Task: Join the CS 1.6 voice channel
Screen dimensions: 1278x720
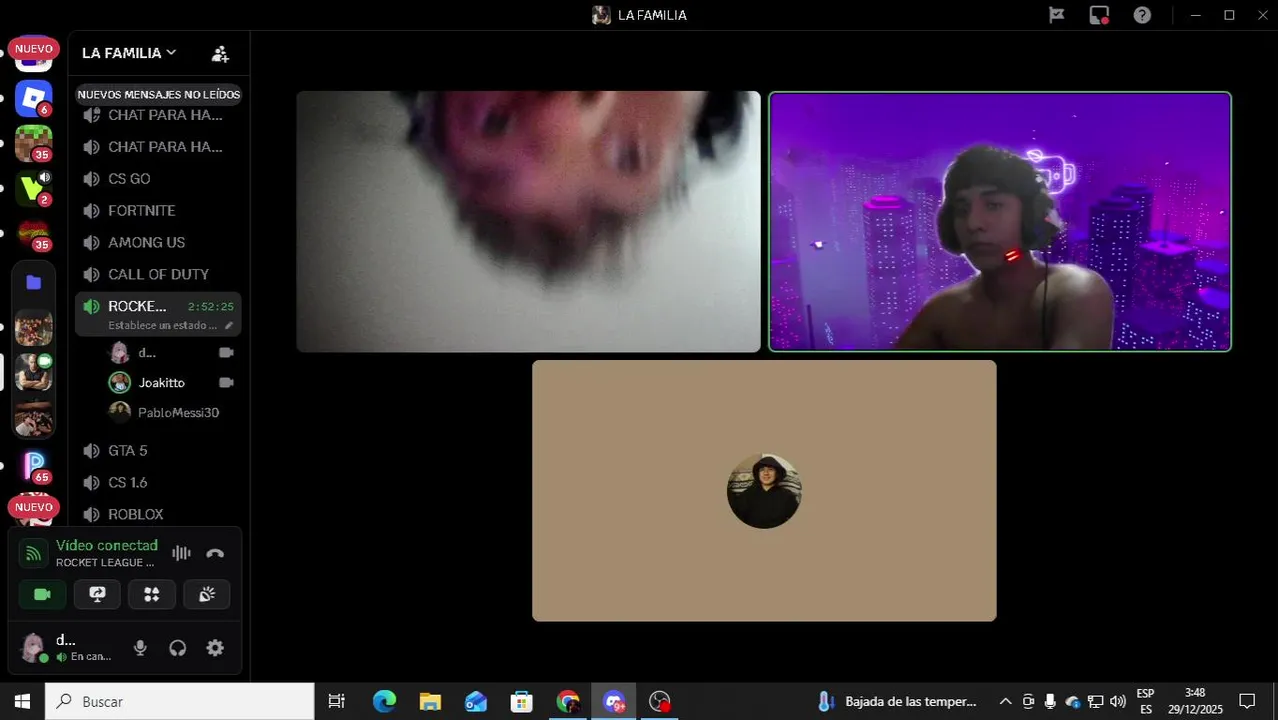Action: tap(158, 483)
